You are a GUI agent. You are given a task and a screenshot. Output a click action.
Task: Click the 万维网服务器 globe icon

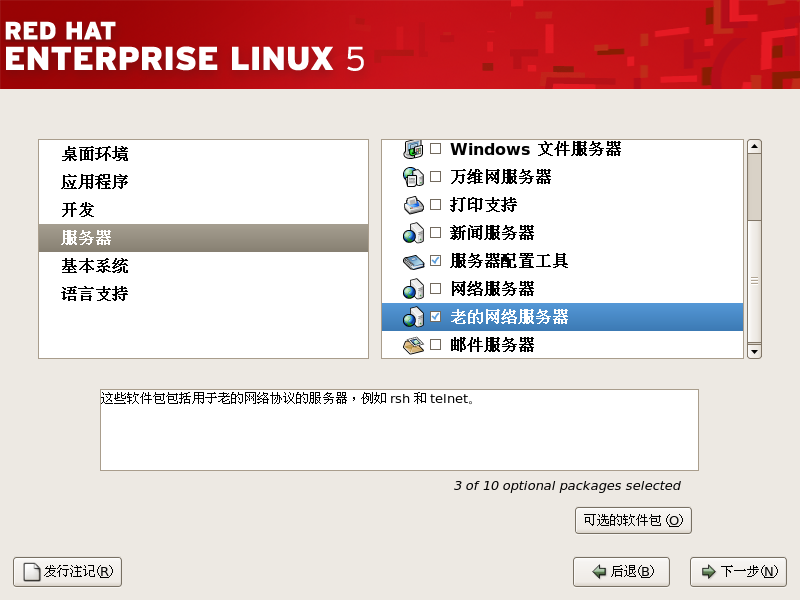click(x=413, y=177)
